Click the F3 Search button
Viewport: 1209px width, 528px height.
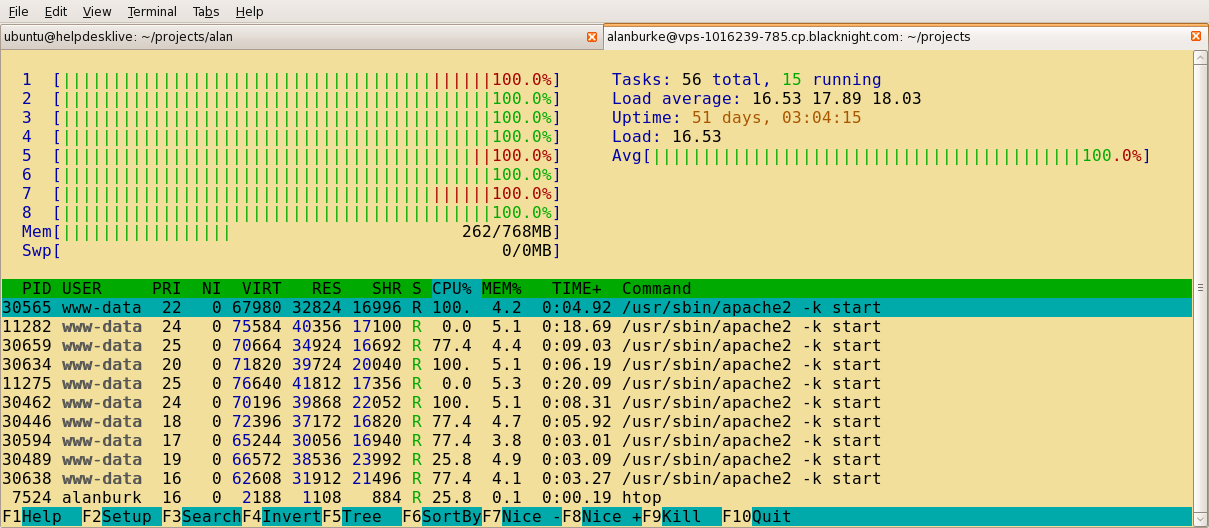[201, 517]
